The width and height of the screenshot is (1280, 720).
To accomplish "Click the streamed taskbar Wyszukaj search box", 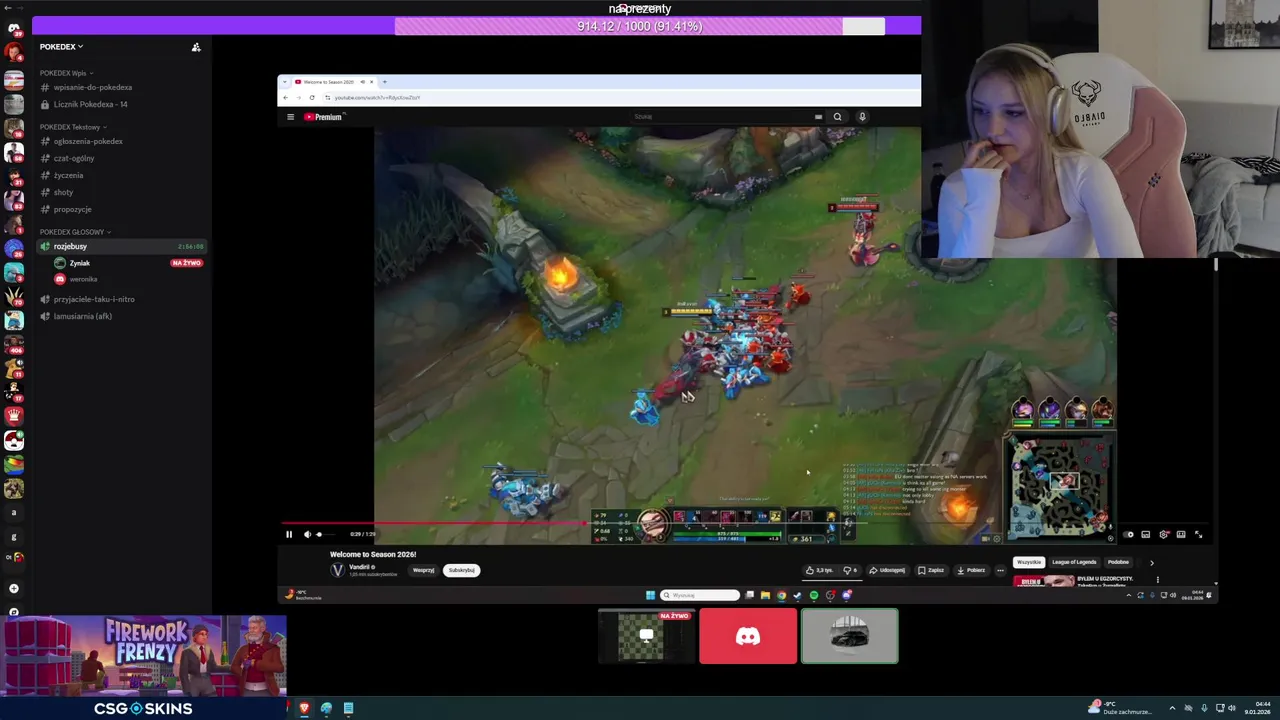I will point(700,595).
